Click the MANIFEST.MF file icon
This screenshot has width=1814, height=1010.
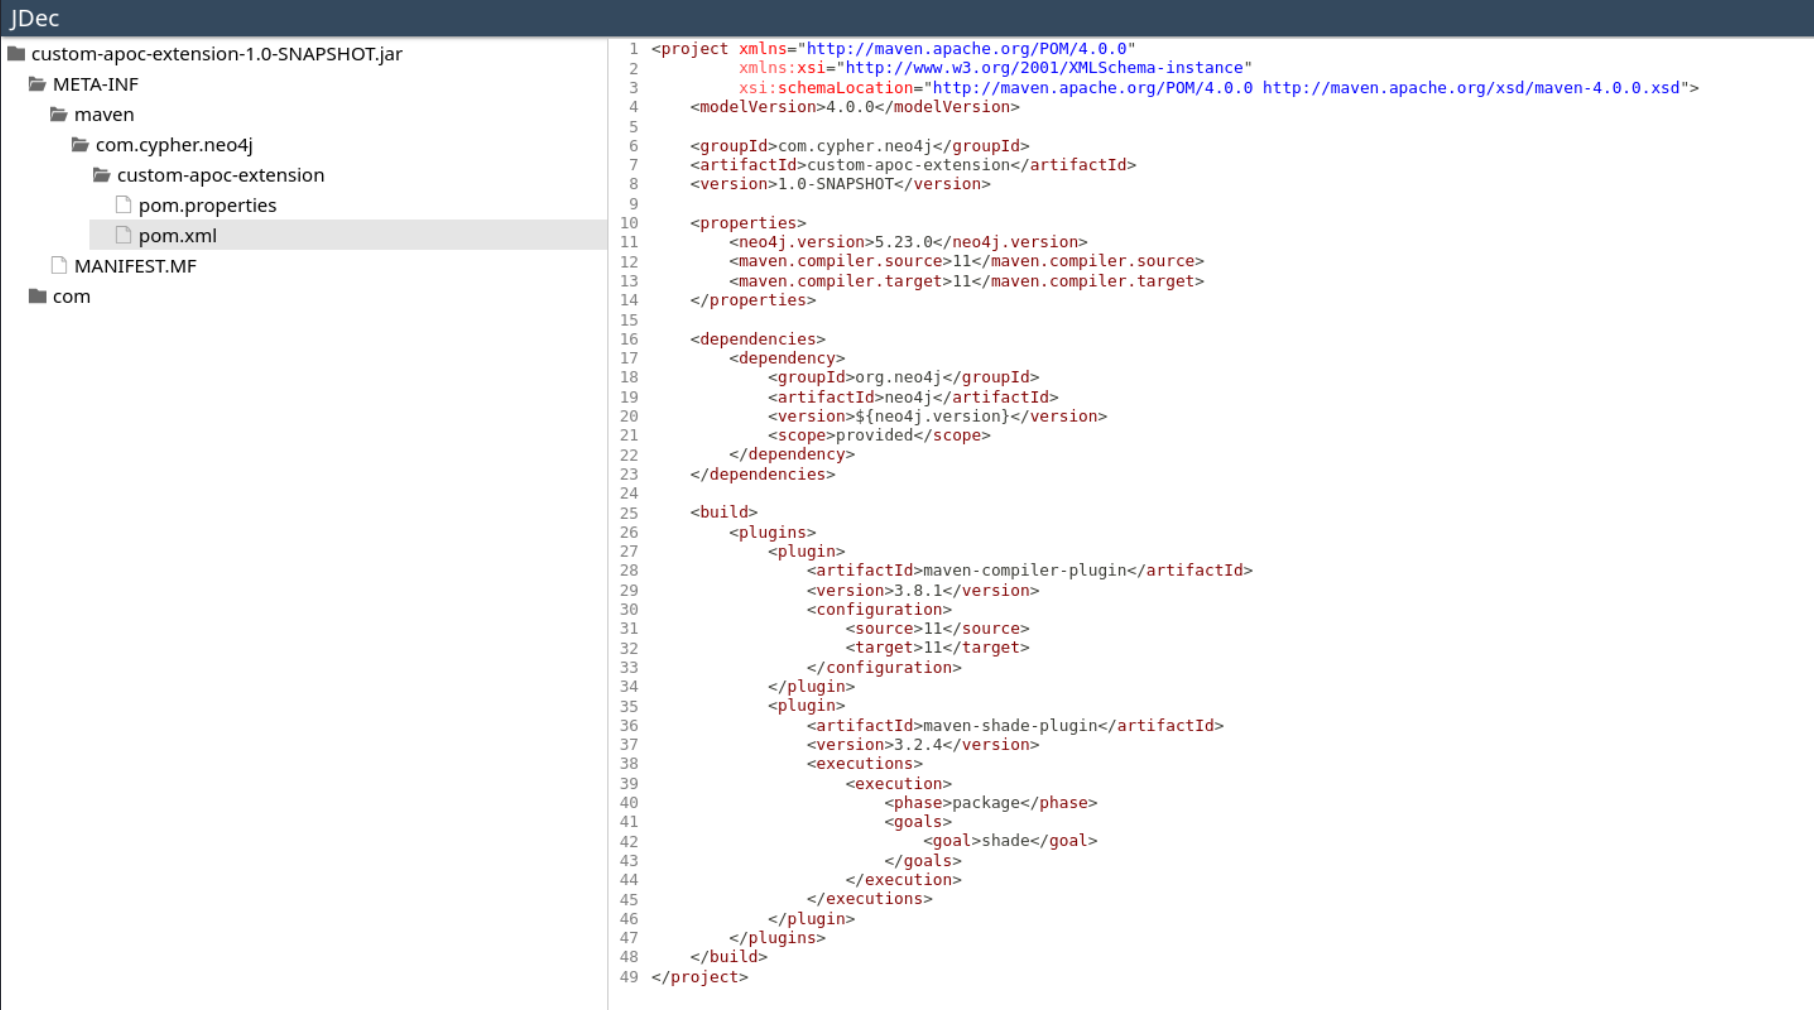click(x=59, y=265)
